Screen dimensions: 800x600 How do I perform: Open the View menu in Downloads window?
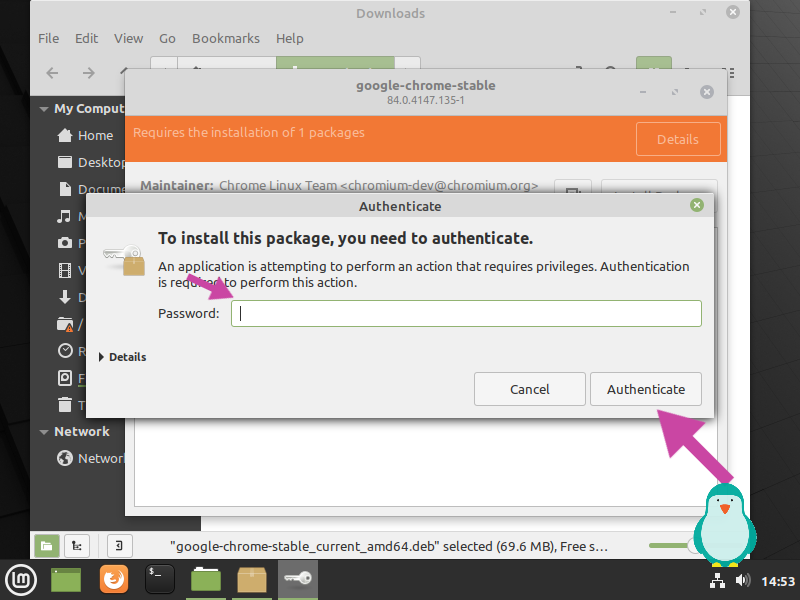[x=129, y=38]
